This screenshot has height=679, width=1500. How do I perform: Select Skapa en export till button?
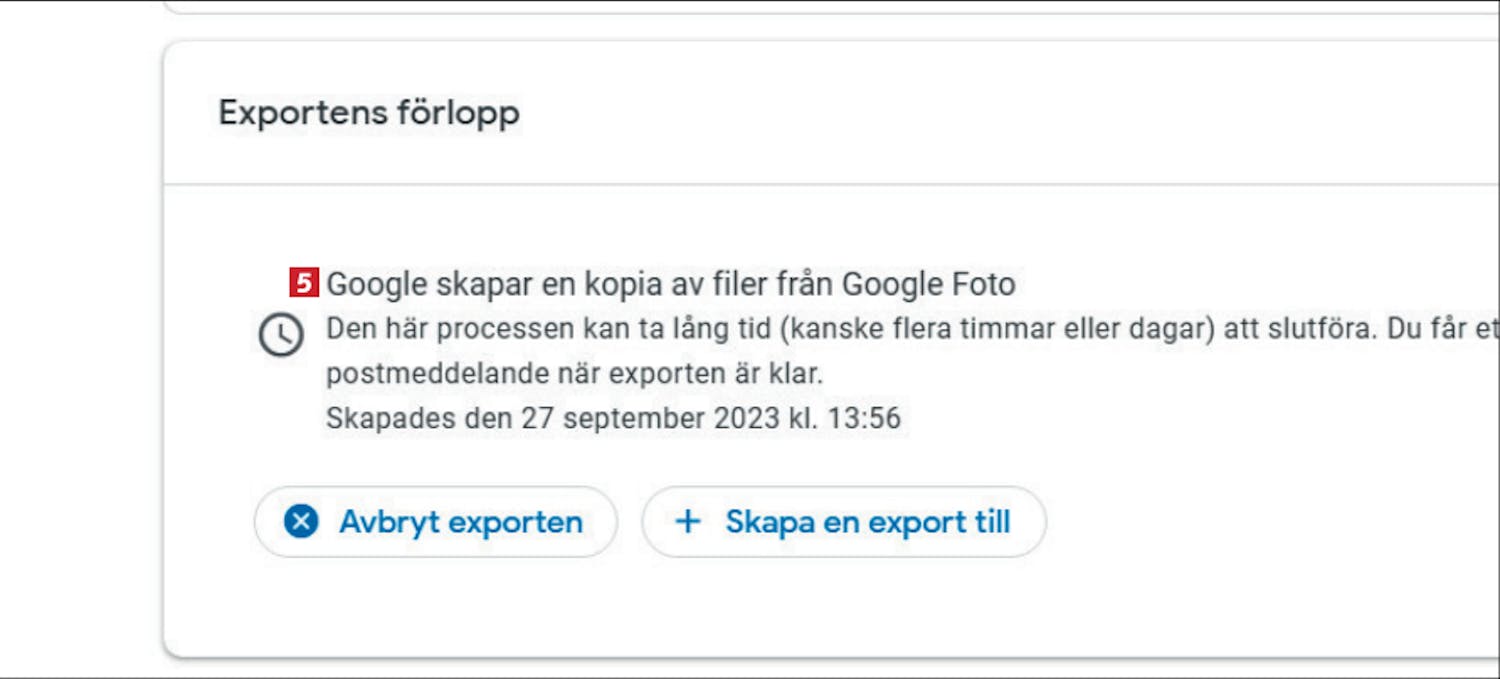[x=843, y=522]
